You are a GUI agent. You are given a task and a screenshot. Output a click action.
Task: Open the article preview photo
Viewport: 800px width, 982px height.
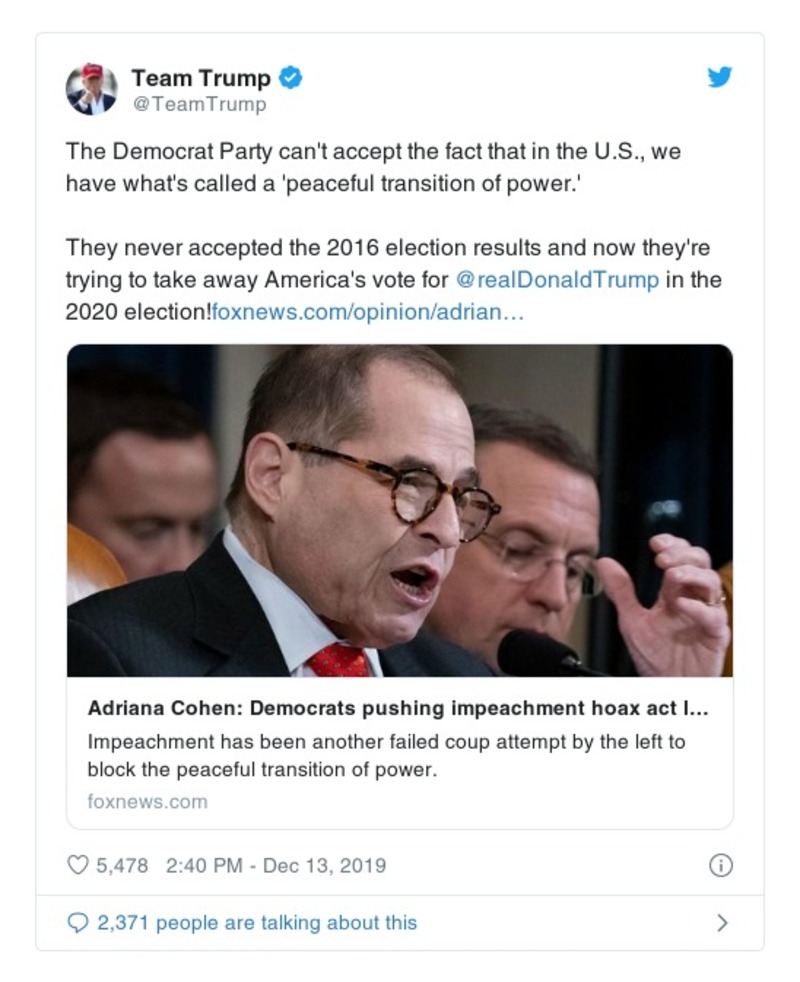(399, 510)
